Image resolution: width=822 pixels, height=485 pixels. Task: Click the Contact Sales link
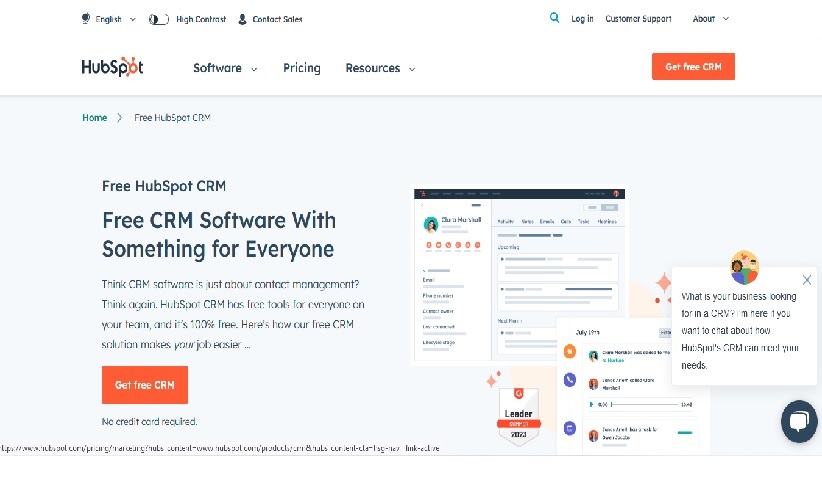[277, 19]
